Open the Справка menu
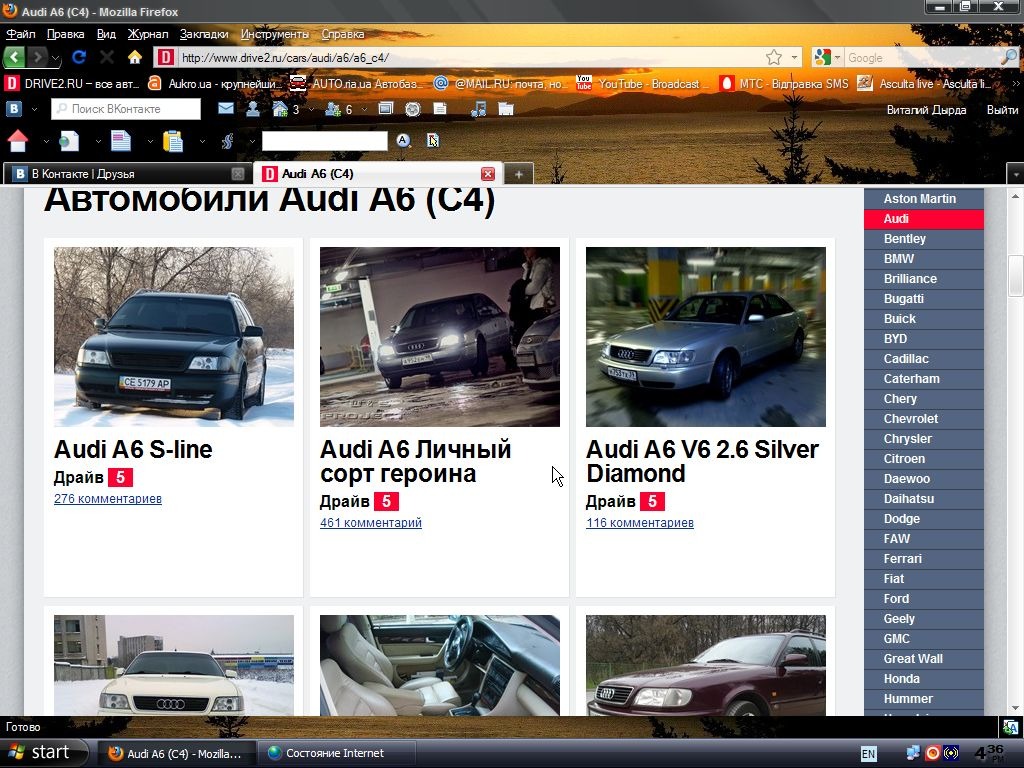Viewport: 1024px width, 768px height. click(x=343, y=34)
